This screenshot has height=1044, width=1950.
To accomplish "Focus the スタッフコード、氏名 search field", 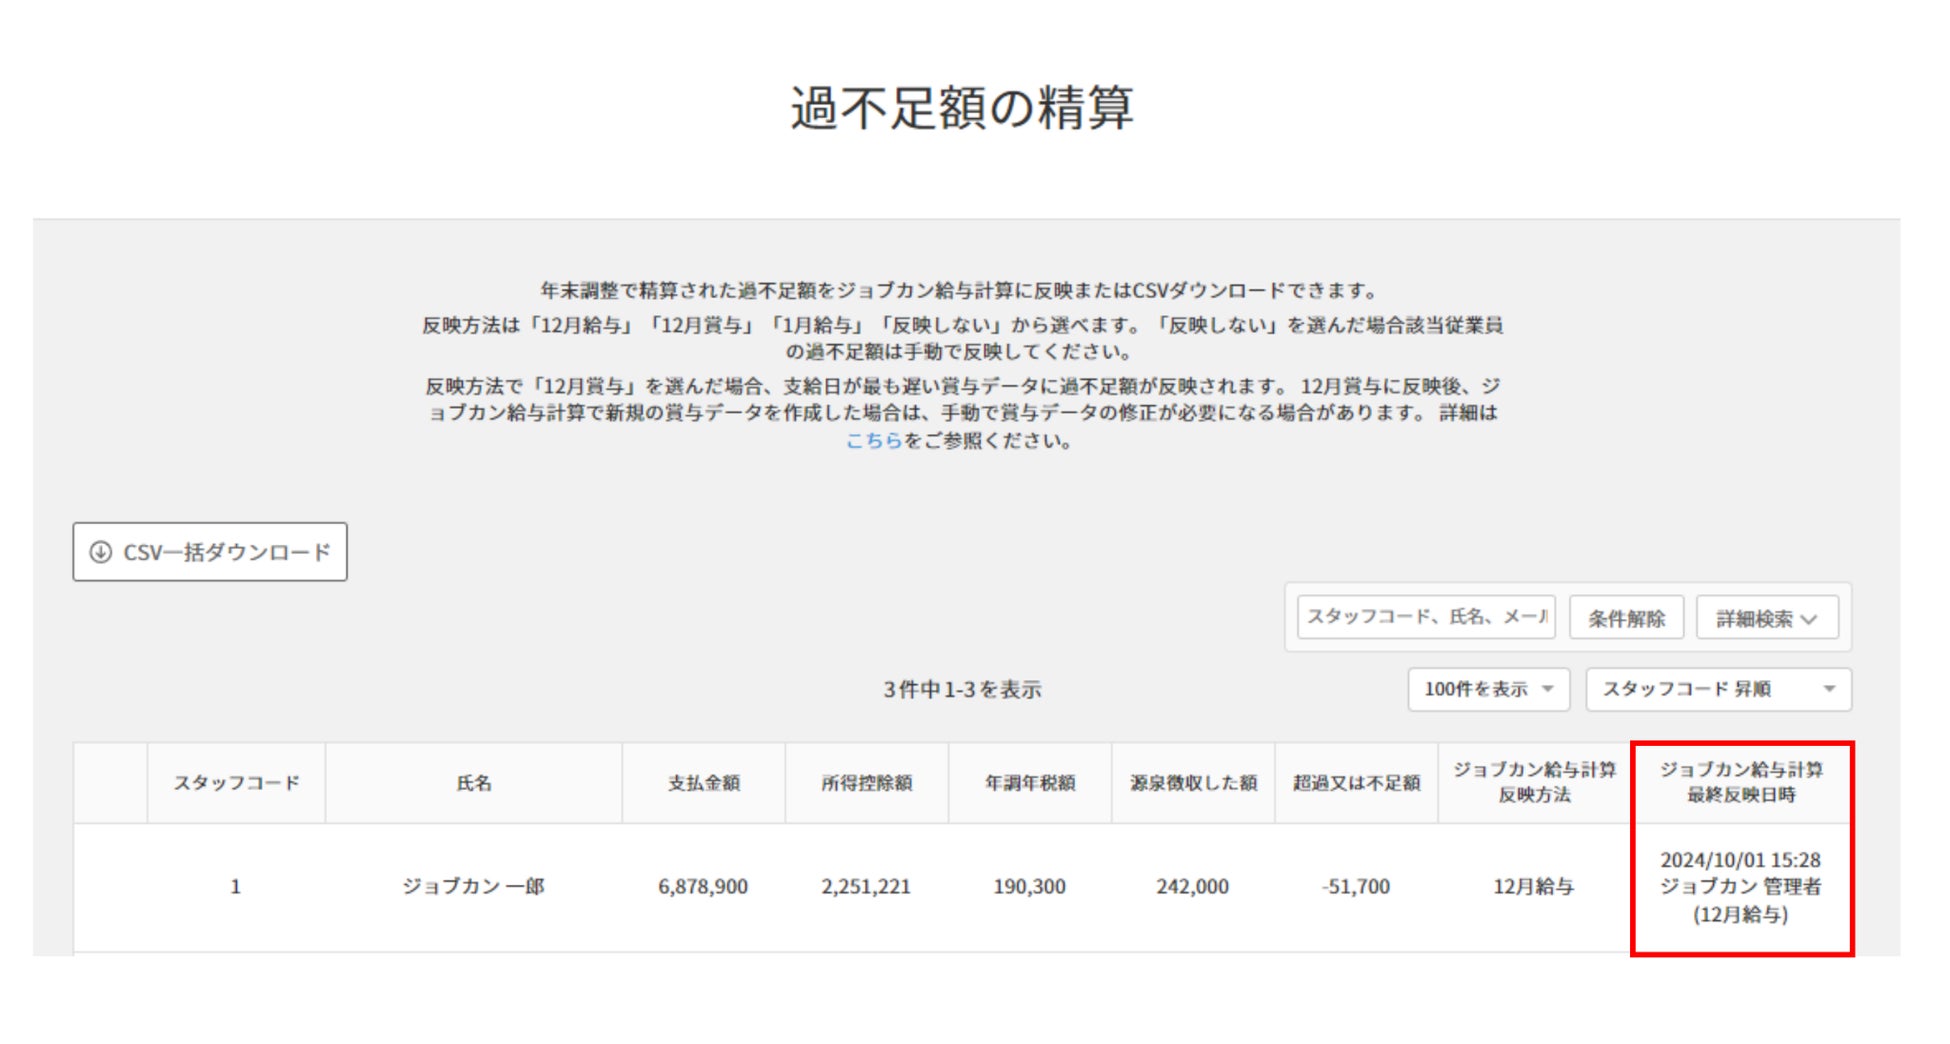I will coord(1426,617).
